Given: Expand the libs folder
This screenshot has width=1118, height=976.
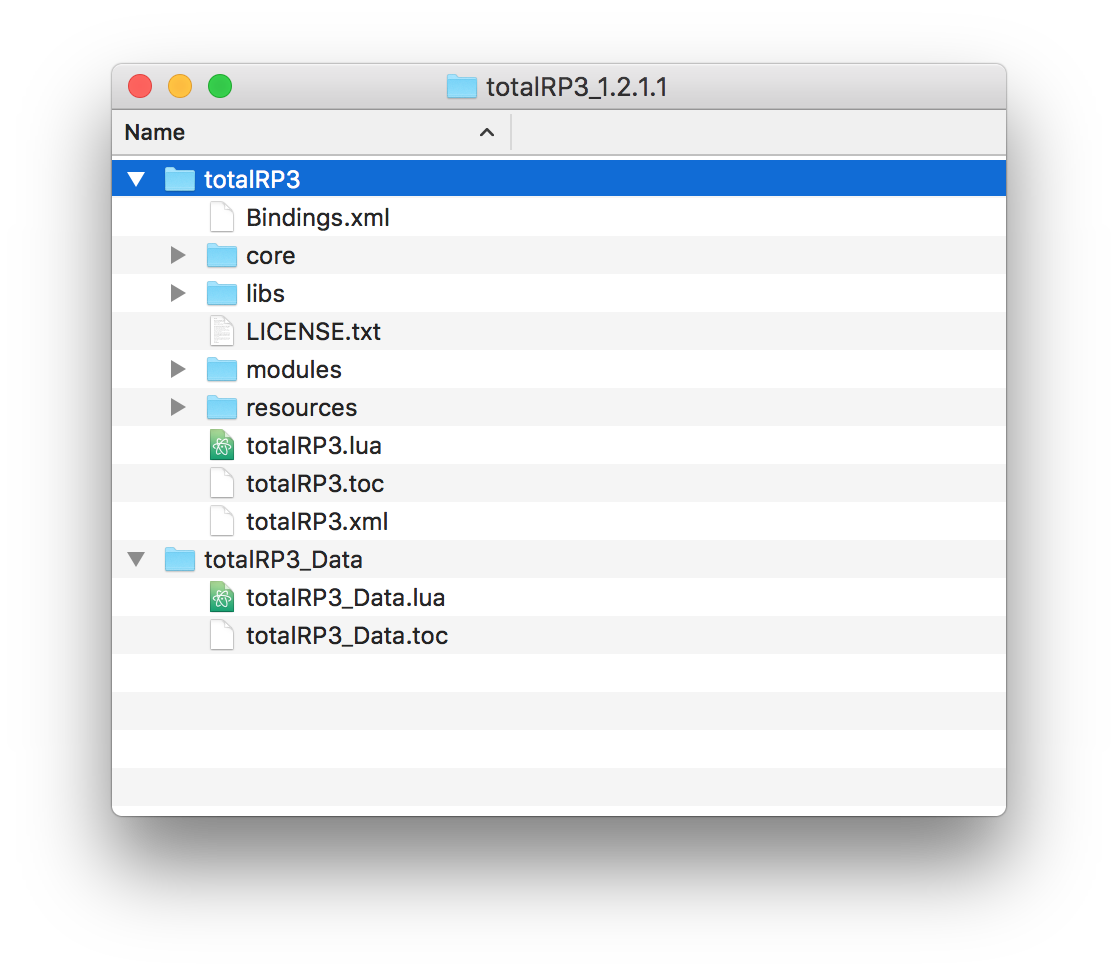Looking at the screenshot, I should (x=177, y=293).
